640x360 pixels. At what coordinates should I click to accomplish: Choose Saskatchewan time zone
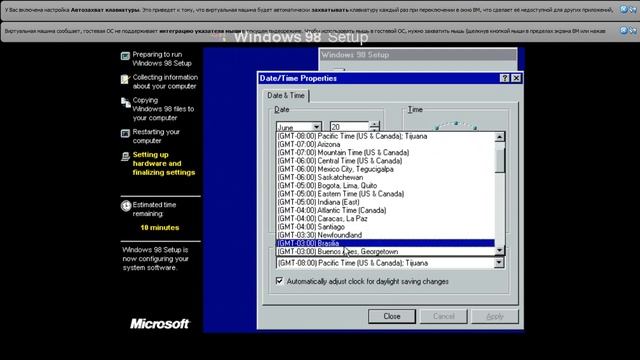pos(385,178)
